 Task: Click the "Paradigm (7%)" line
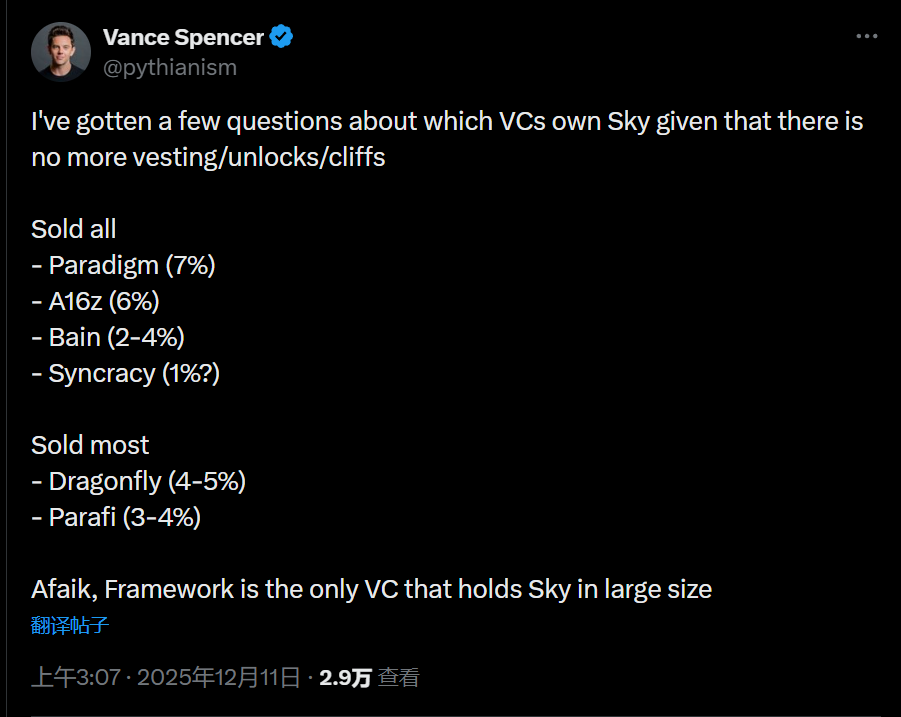point(124,265)
